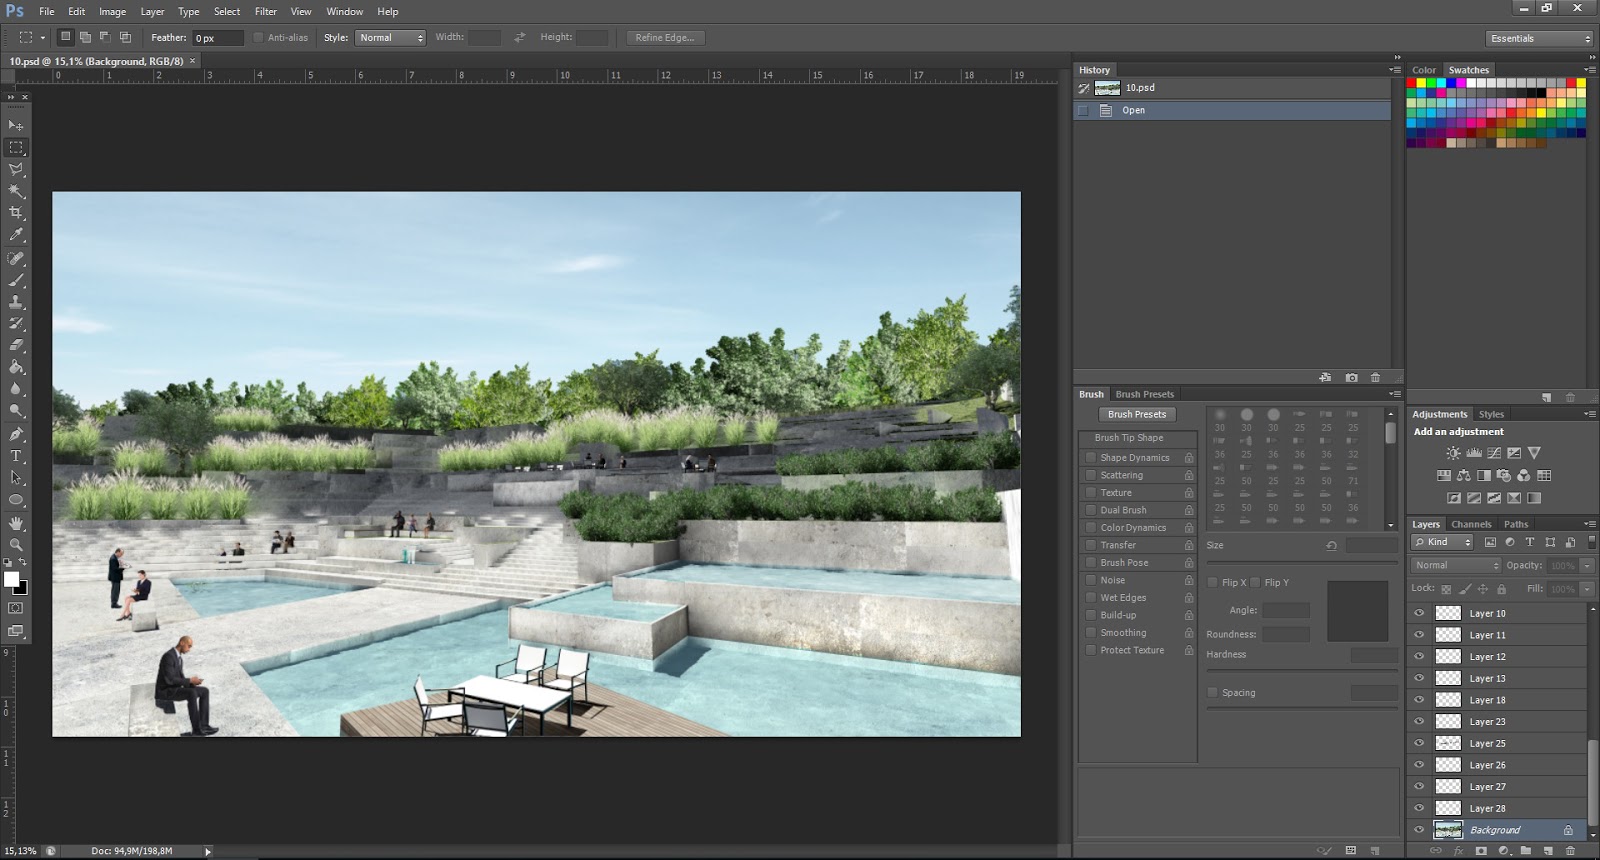The image size is (1600, 860).
Task: Select the History Brush tool
Action: 16,324
